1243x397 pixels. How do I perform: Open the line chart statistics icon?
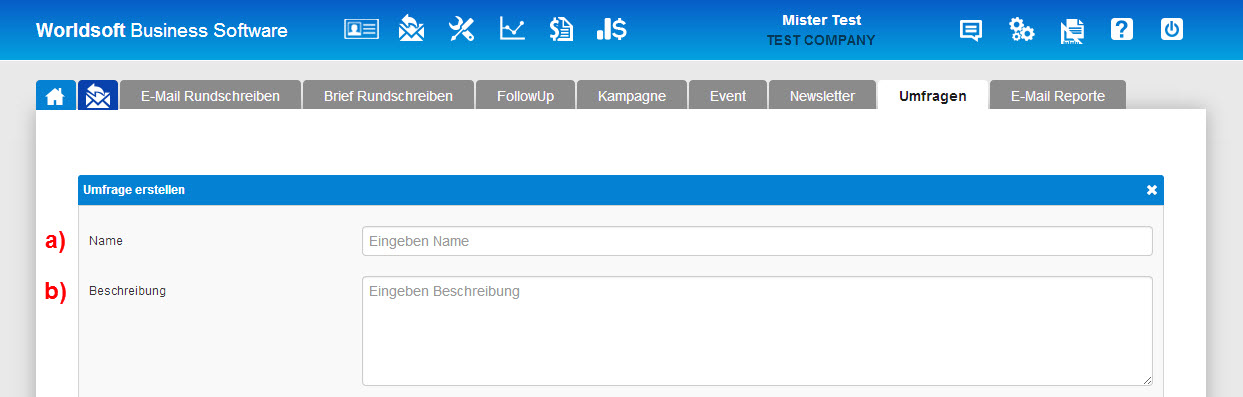[512, 29]
